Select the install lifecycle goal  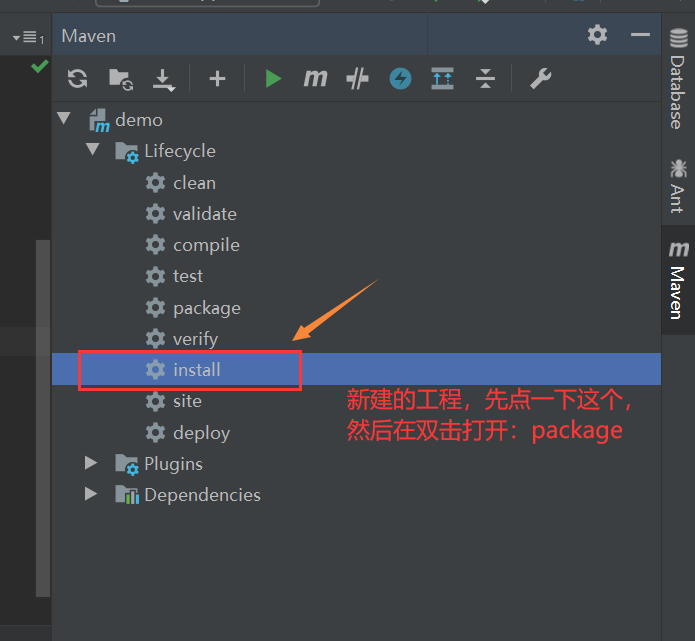356,369
